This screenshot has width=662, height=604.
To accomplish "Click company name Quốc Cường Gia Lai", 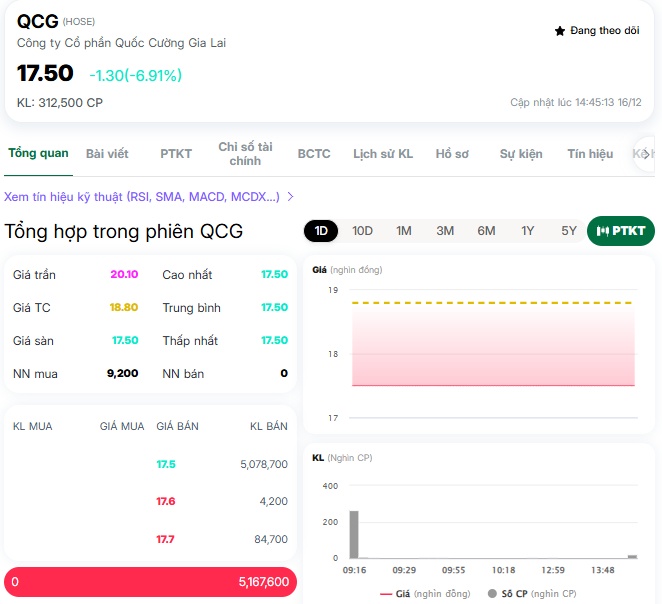I will 121,43.
